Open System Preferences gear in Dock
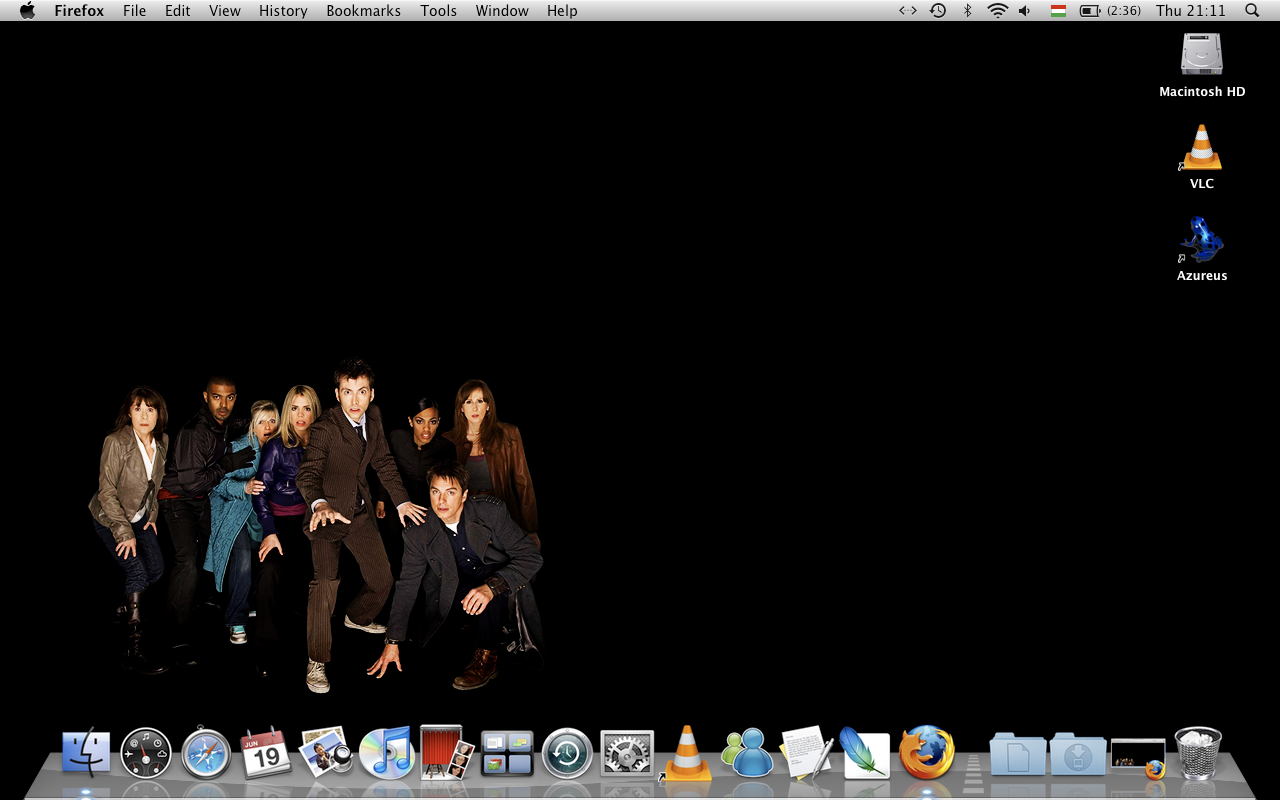 click(627, 753)
